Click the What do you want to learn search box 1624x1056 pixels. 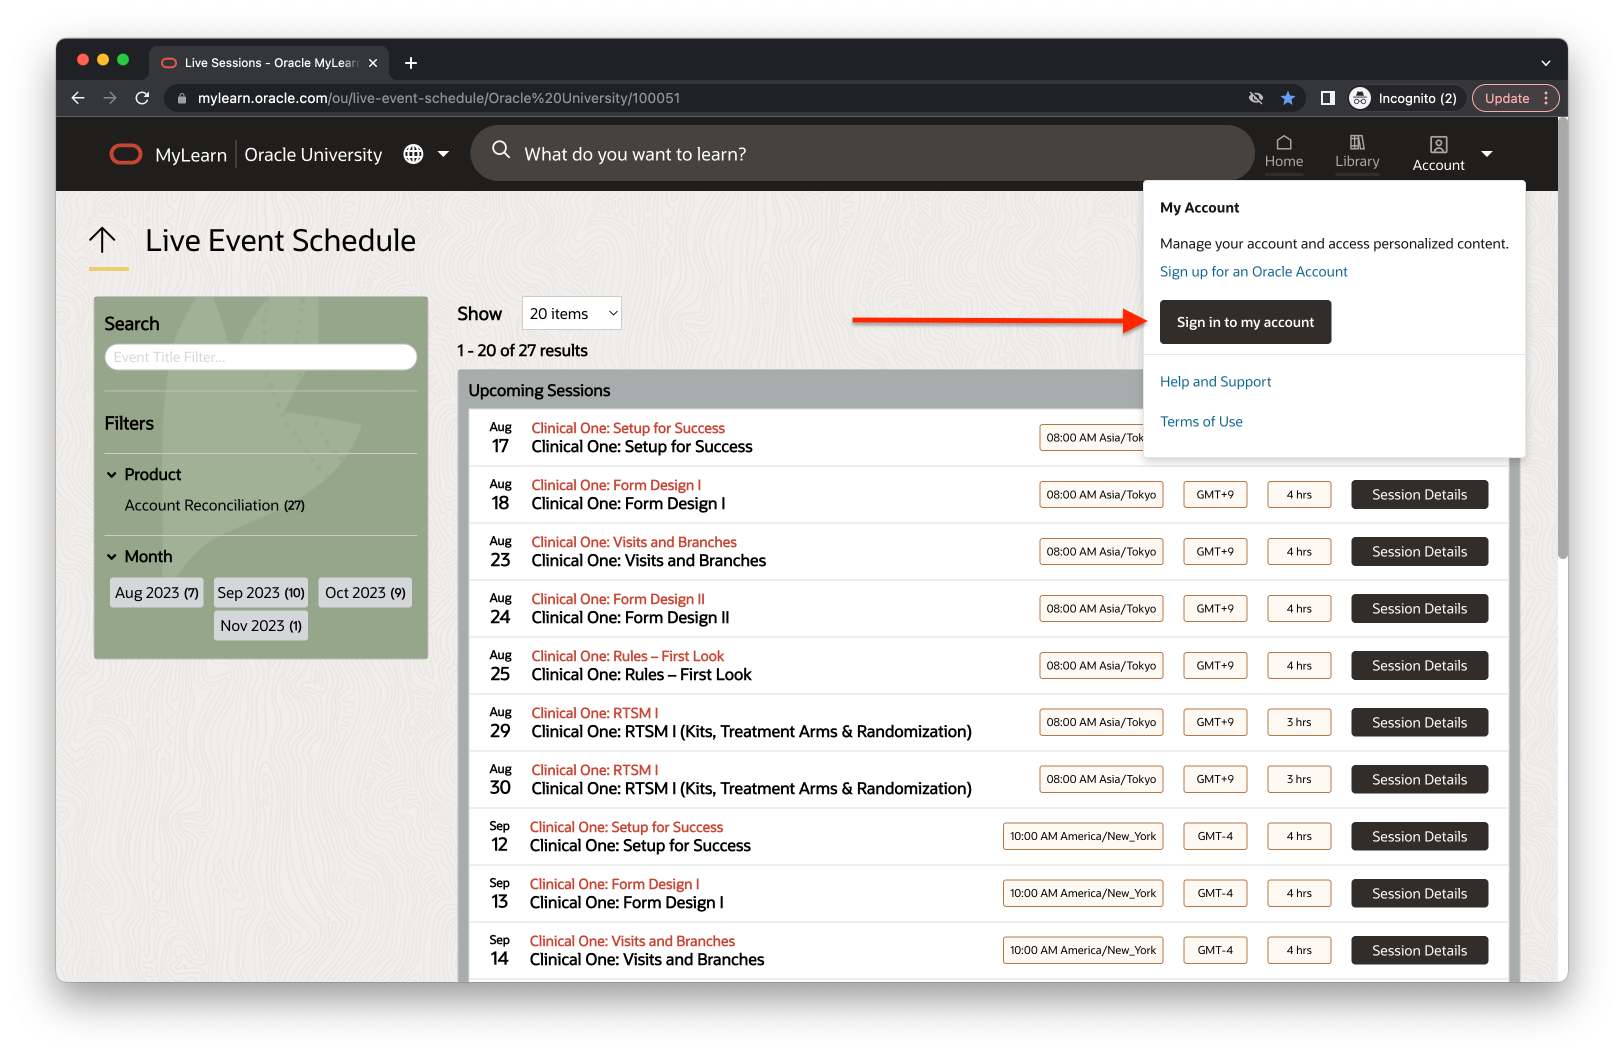[862, 153]
